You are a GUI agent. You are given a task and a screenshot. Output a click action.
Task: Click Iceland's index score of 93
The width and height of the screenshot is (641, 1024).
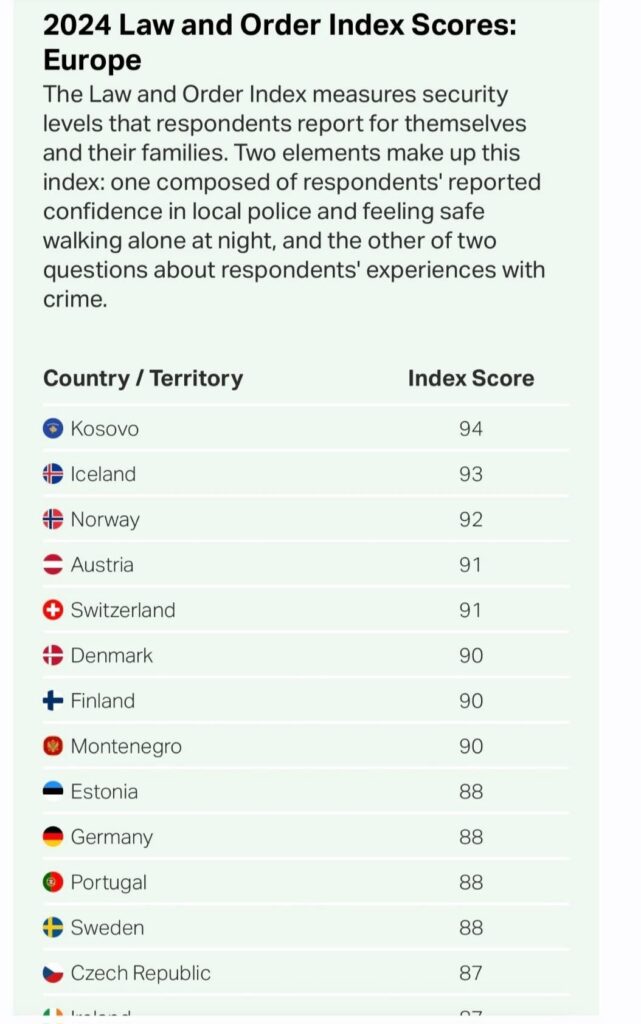(471, 474)
